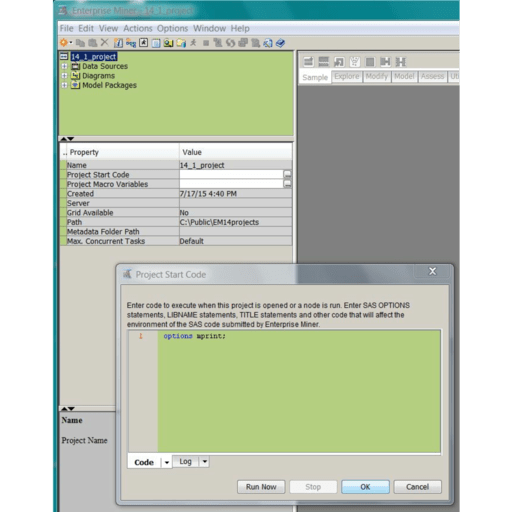Click the stacked-windows Results toolbar icon
Viewport: 512px width, 512px height.
point(243,43)
